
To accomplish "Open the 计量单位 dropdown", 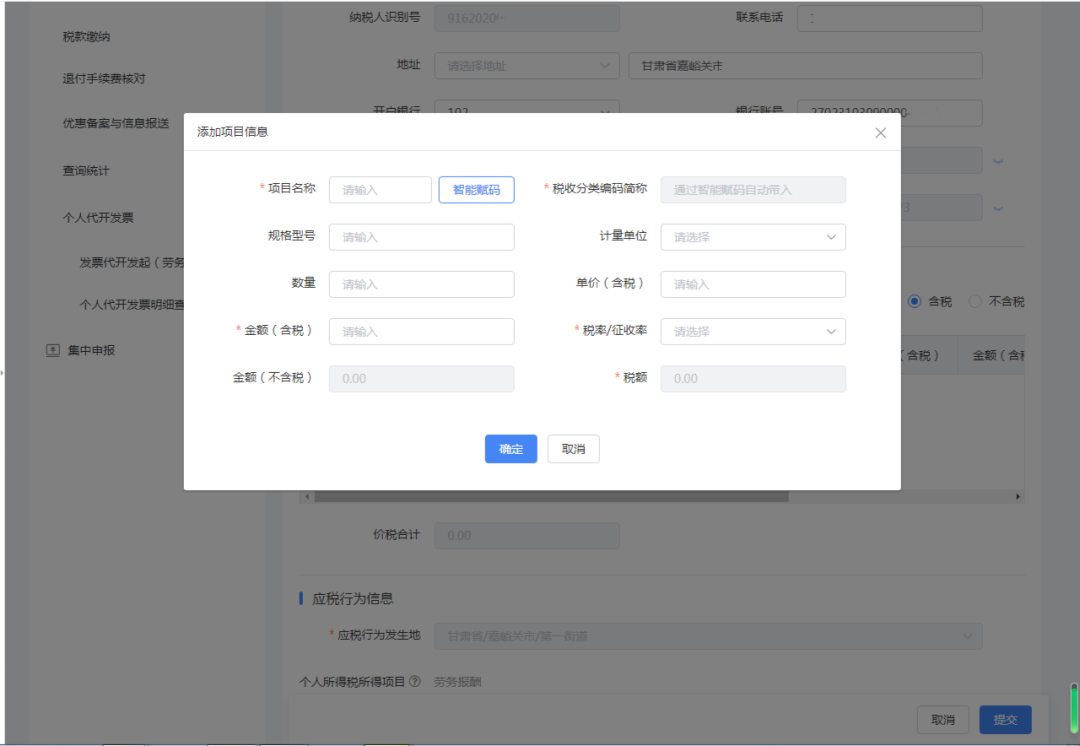I will point(752,237).
